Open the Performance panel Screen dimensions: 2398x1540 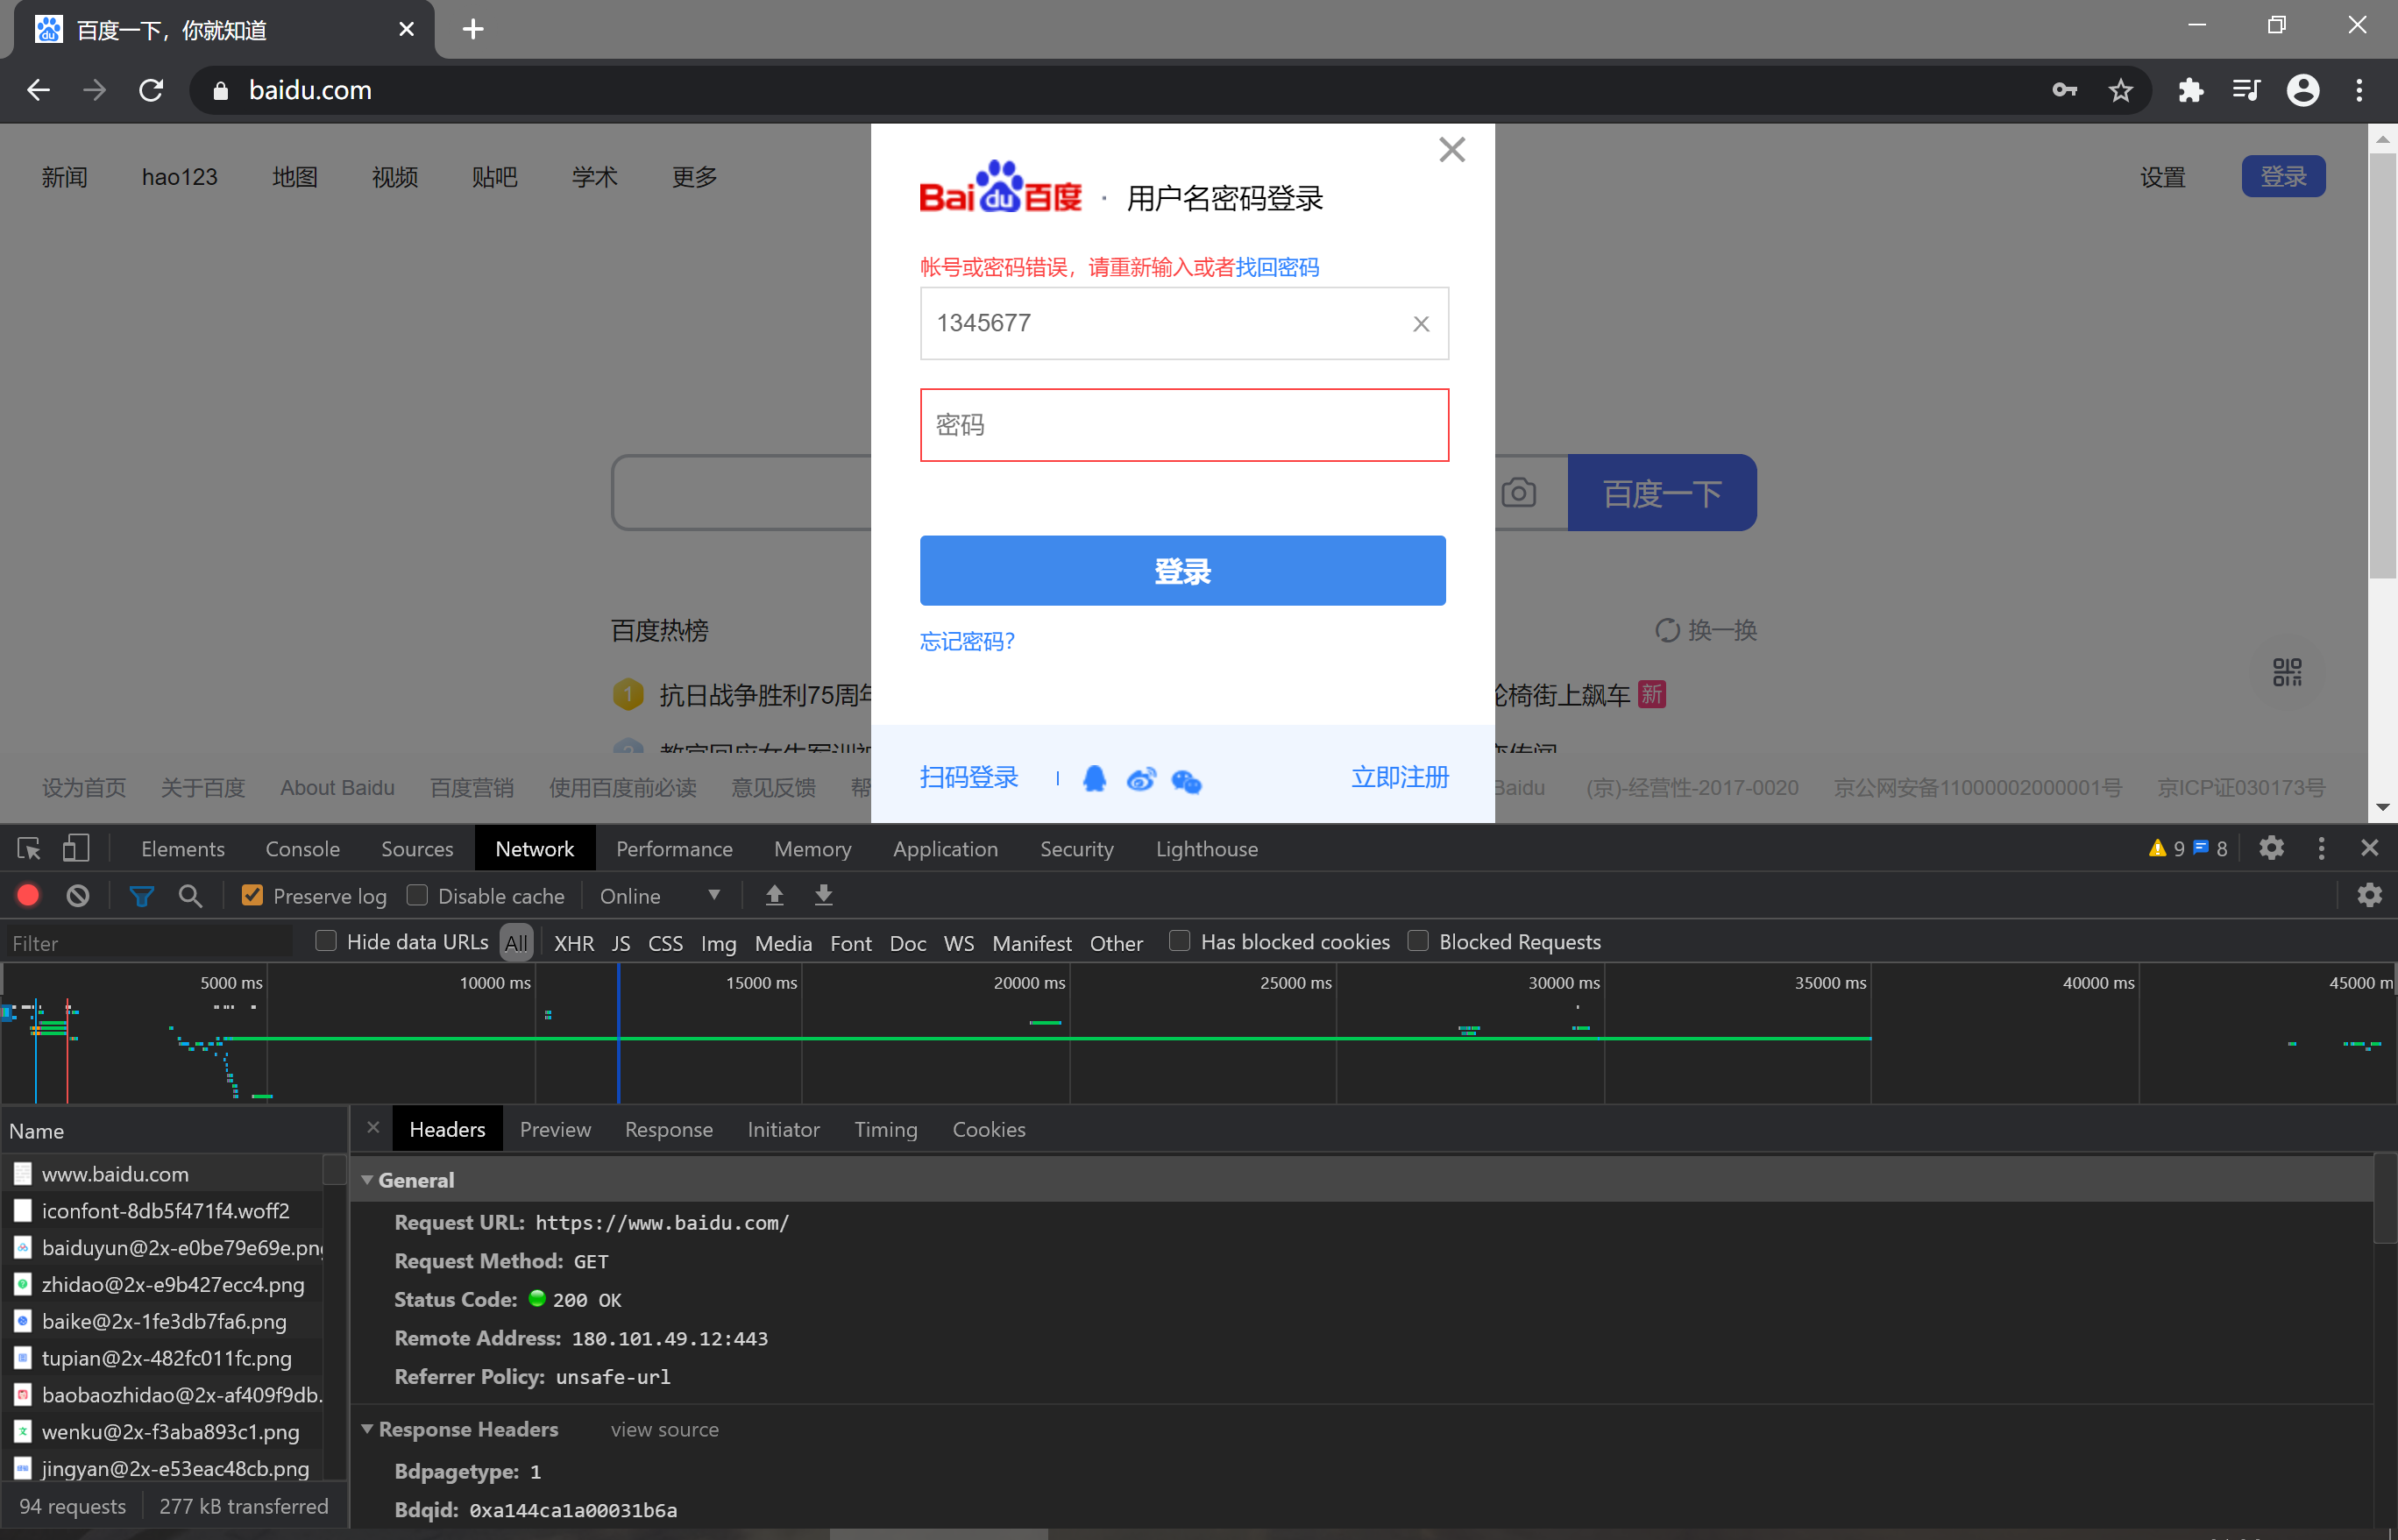coord(674,849)
